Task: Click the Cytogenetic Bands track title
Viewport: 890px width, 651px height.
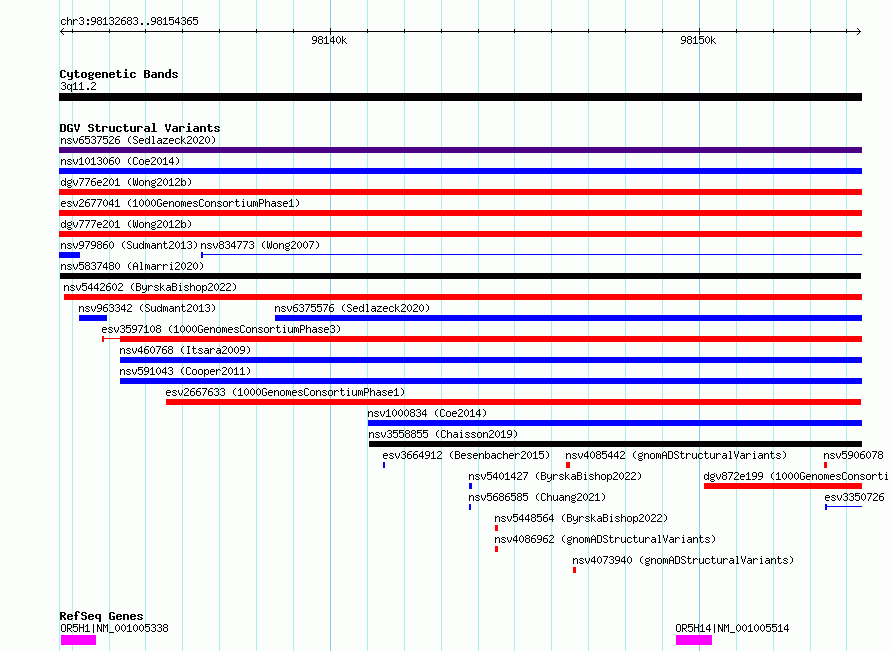Action: pyautogui.click(x=119, y=74)
